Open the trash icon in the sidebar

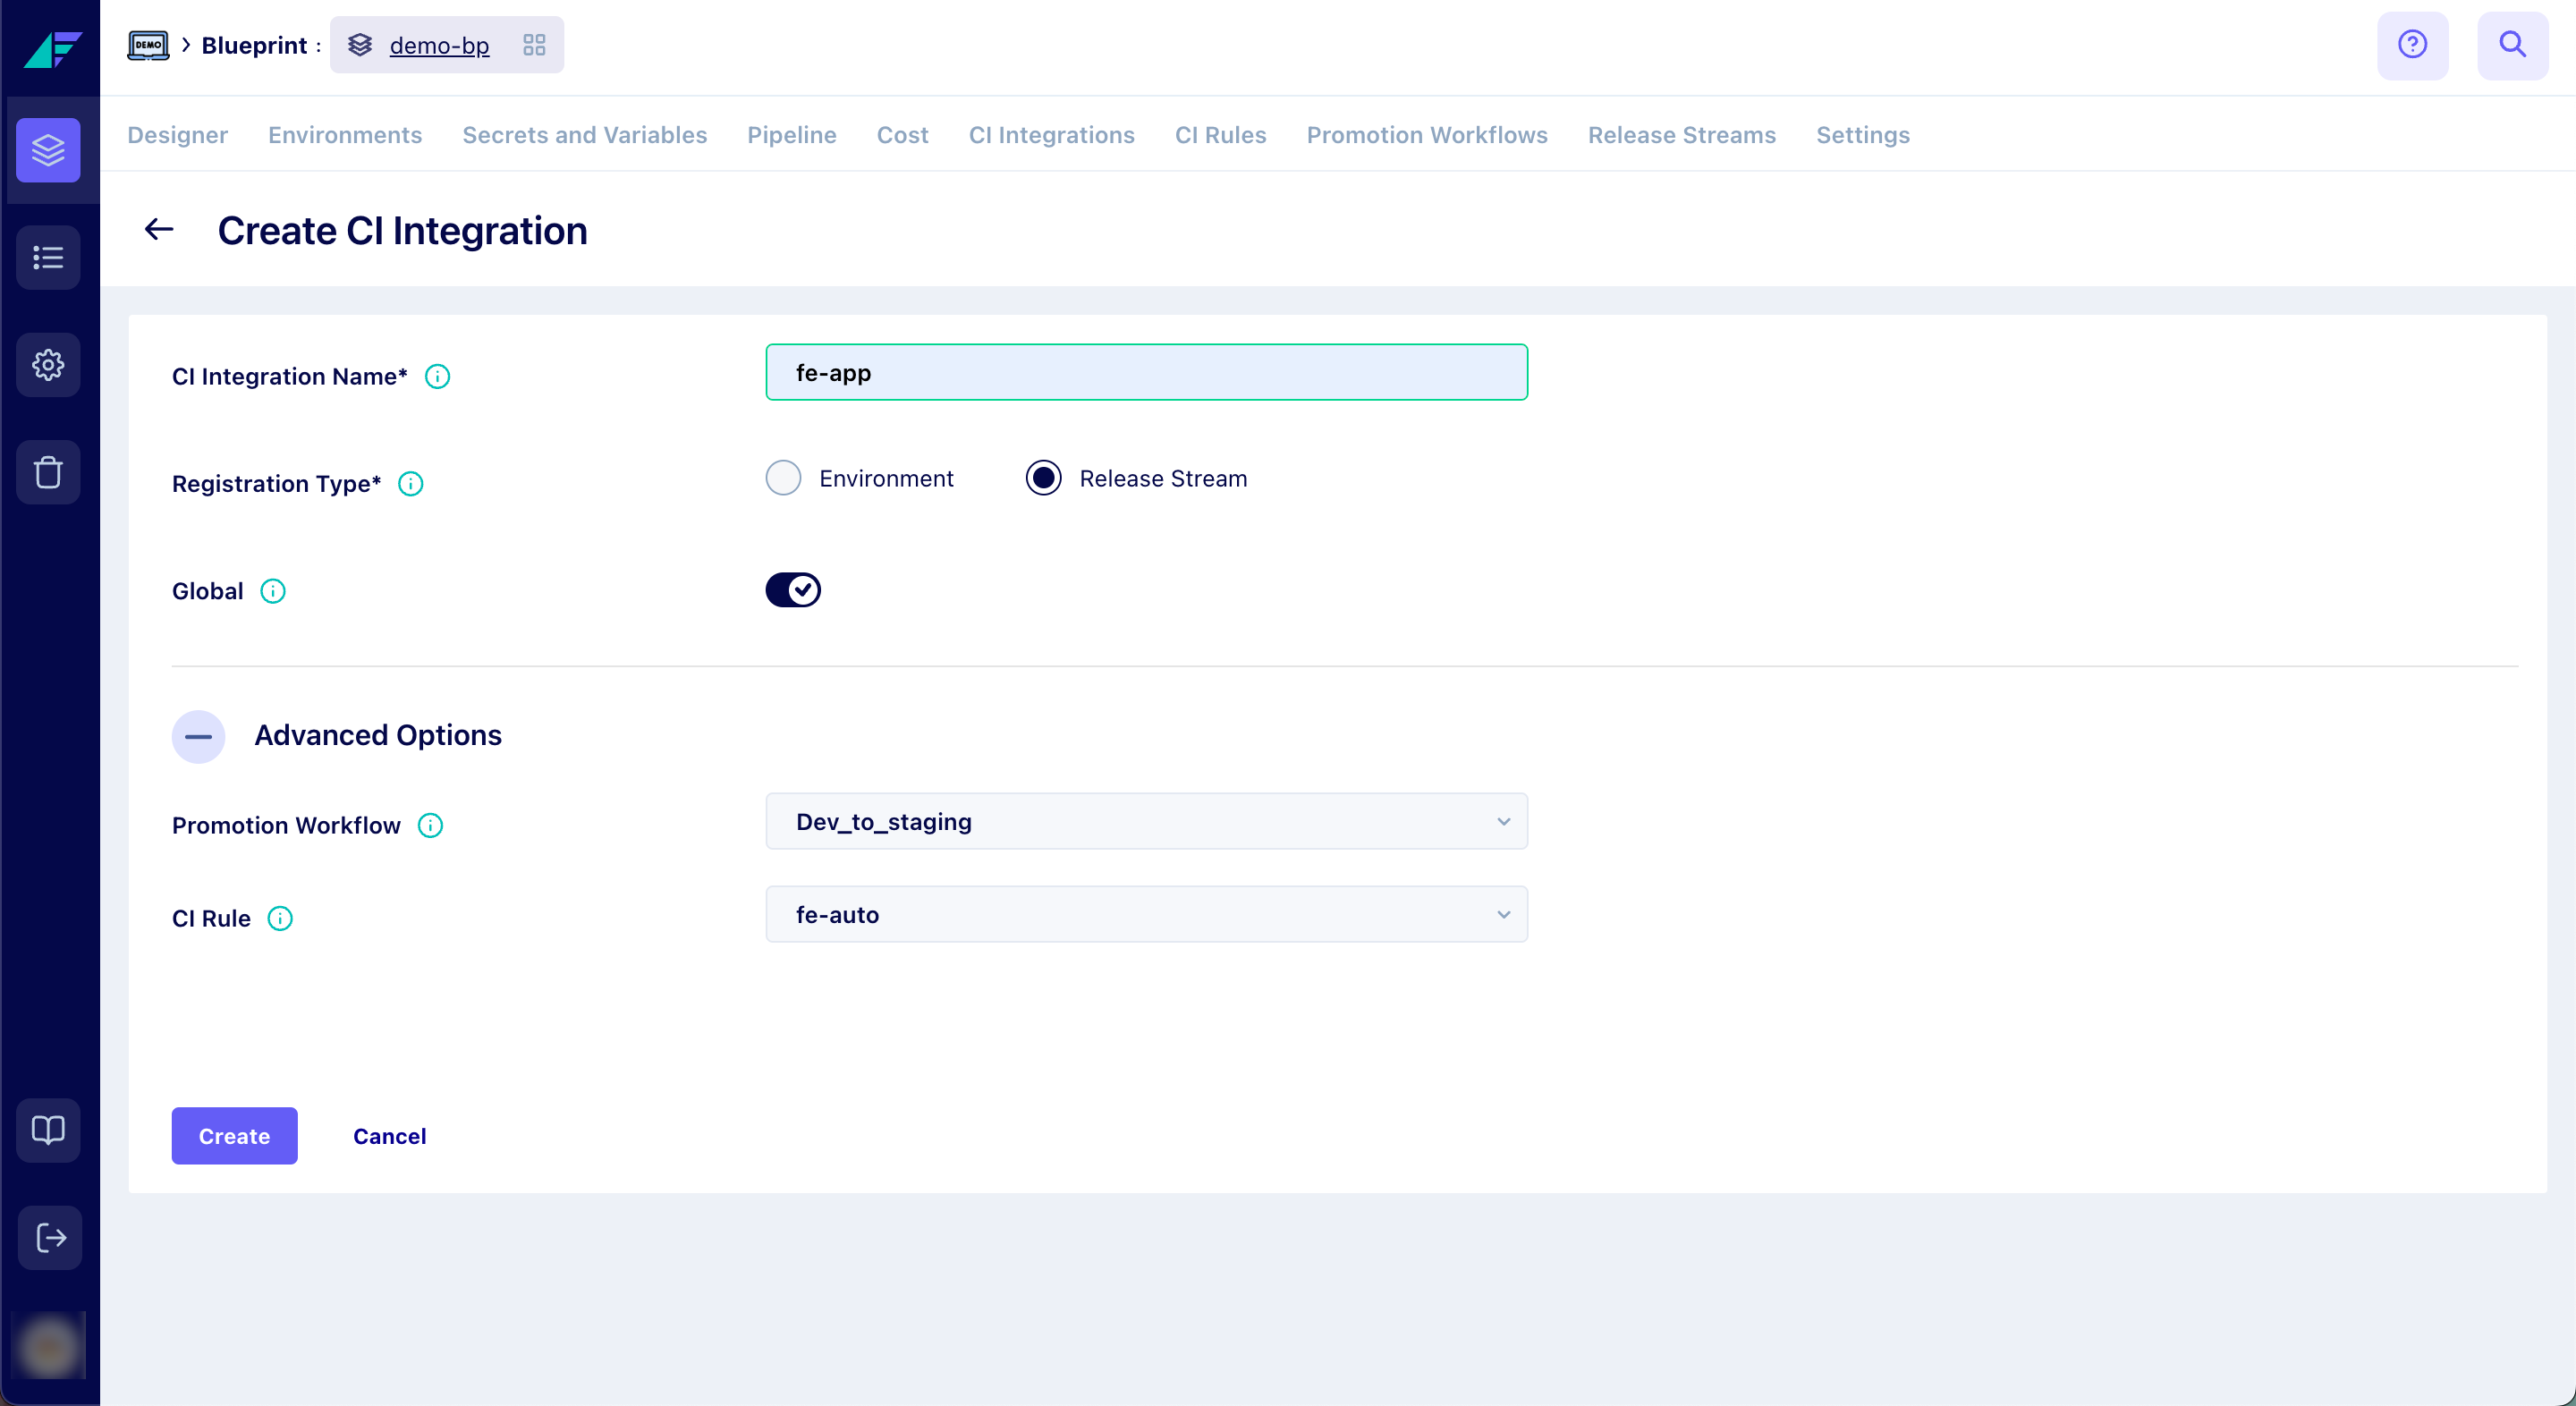point(48,472)
